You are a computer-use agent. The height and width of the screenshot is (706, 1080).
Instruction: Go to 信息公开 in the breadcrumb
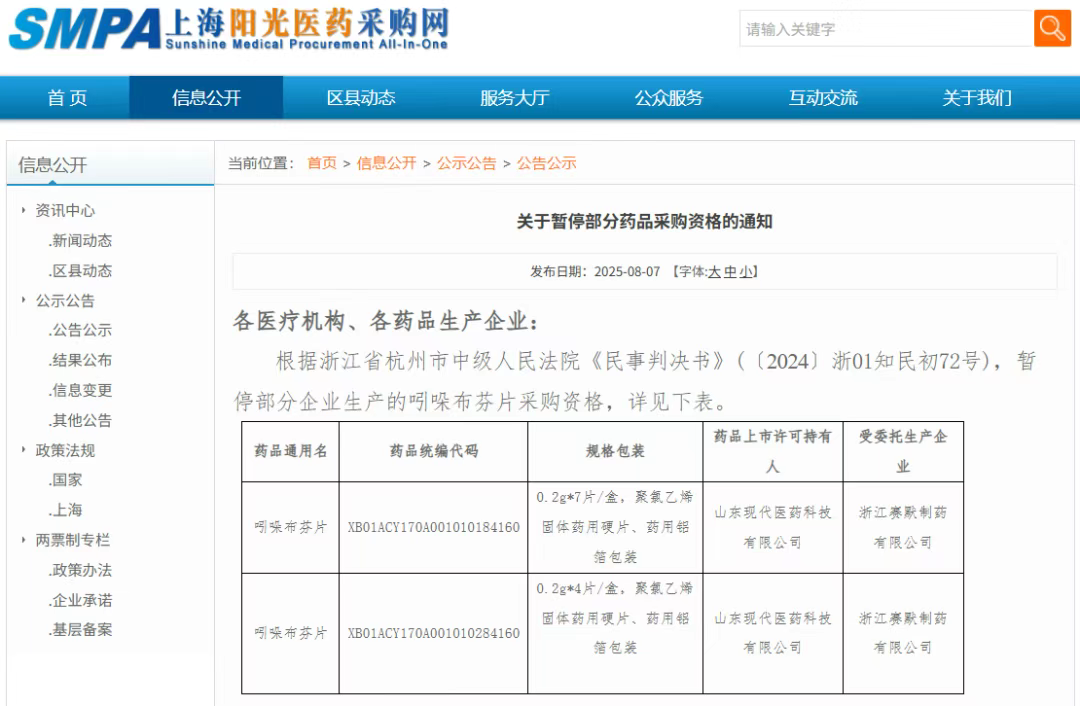point(386,163)
